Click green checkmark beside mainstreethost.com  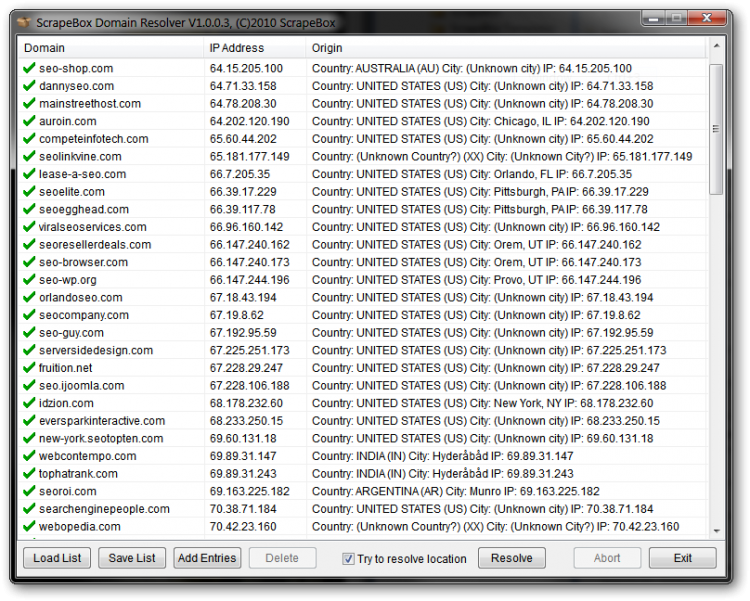click(x=29, y=103)
